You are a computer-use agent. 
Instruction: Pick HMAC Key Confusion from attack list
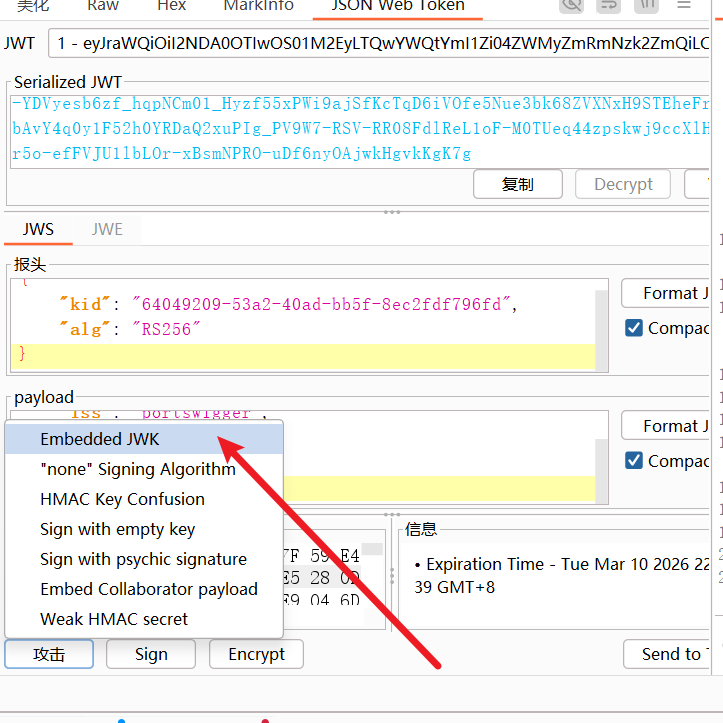pos(122,499)
